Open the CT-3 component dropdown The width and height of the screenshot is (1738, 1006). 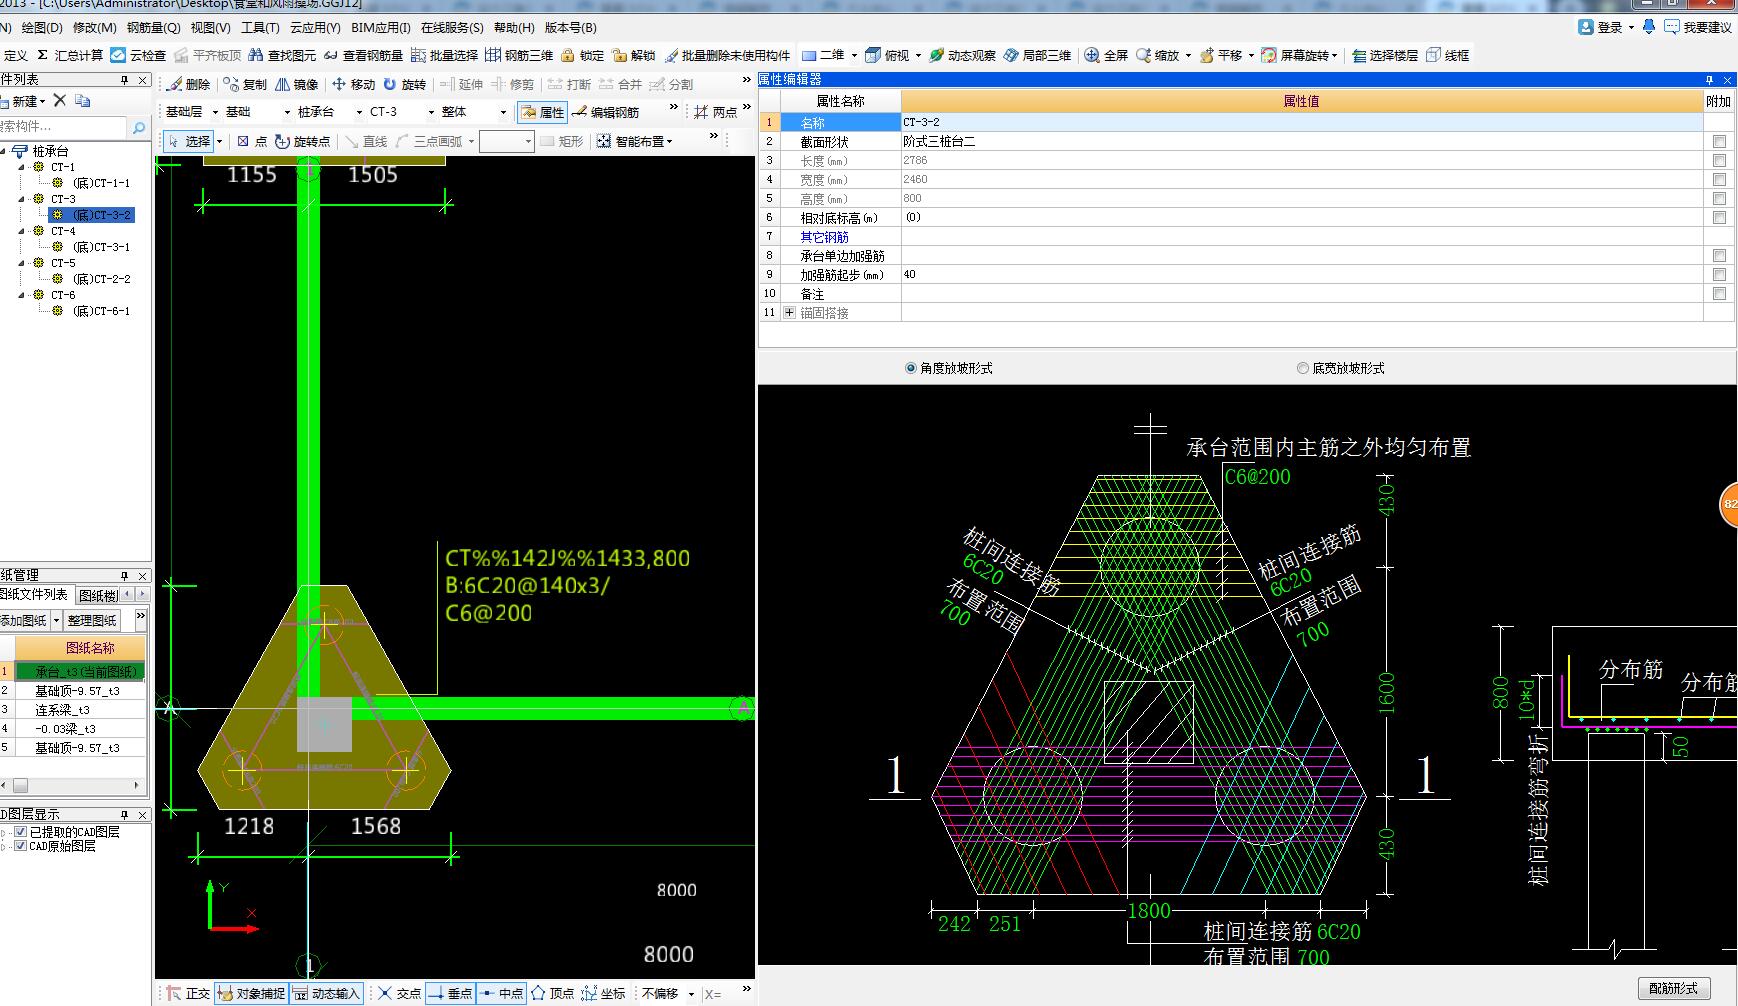tap(431, 112)
